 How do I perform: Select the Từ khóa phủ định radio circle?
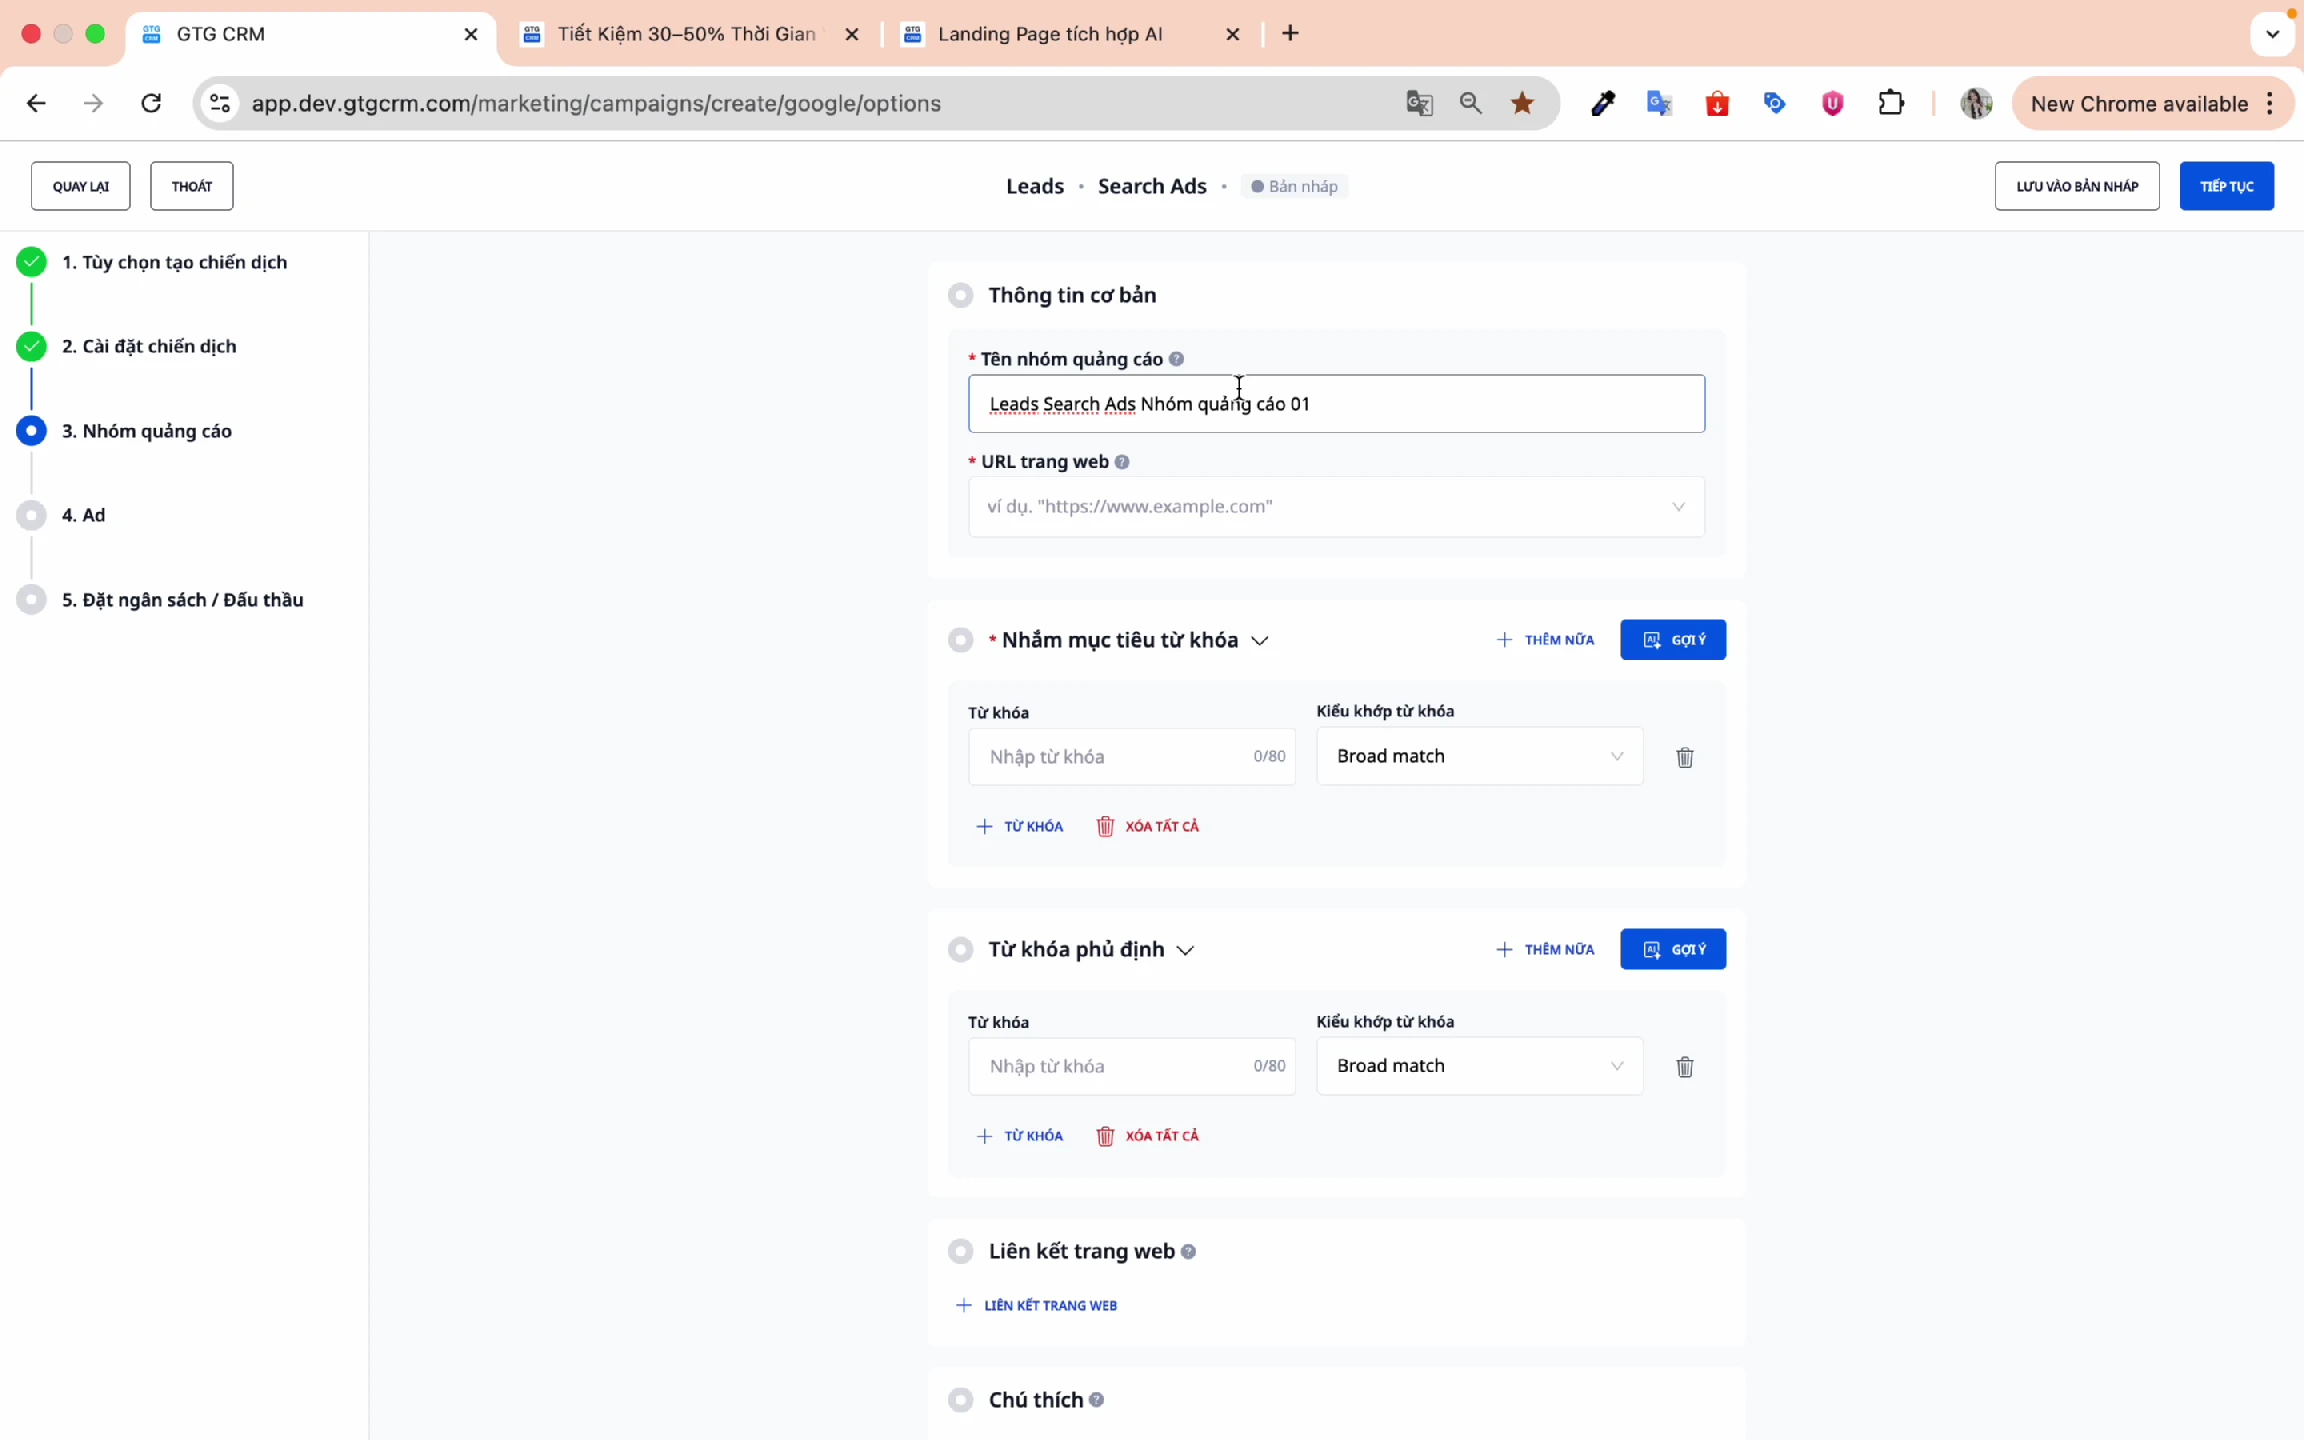click(960, 949)
